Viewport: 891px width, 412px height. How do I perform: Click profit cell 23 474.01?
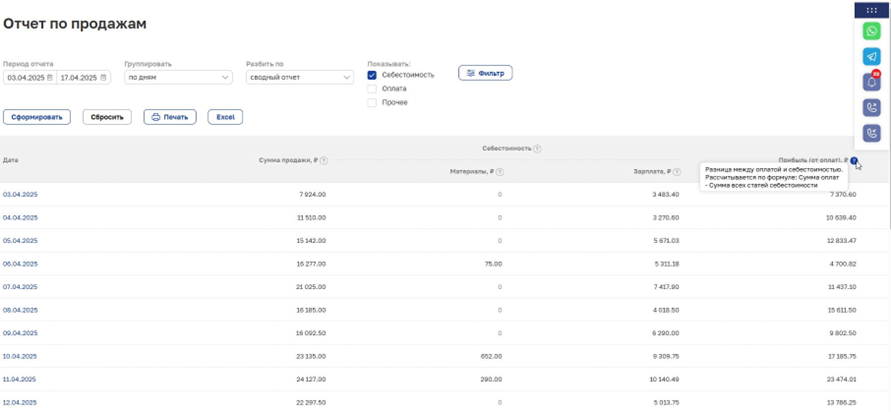click(x=841, y=379)
